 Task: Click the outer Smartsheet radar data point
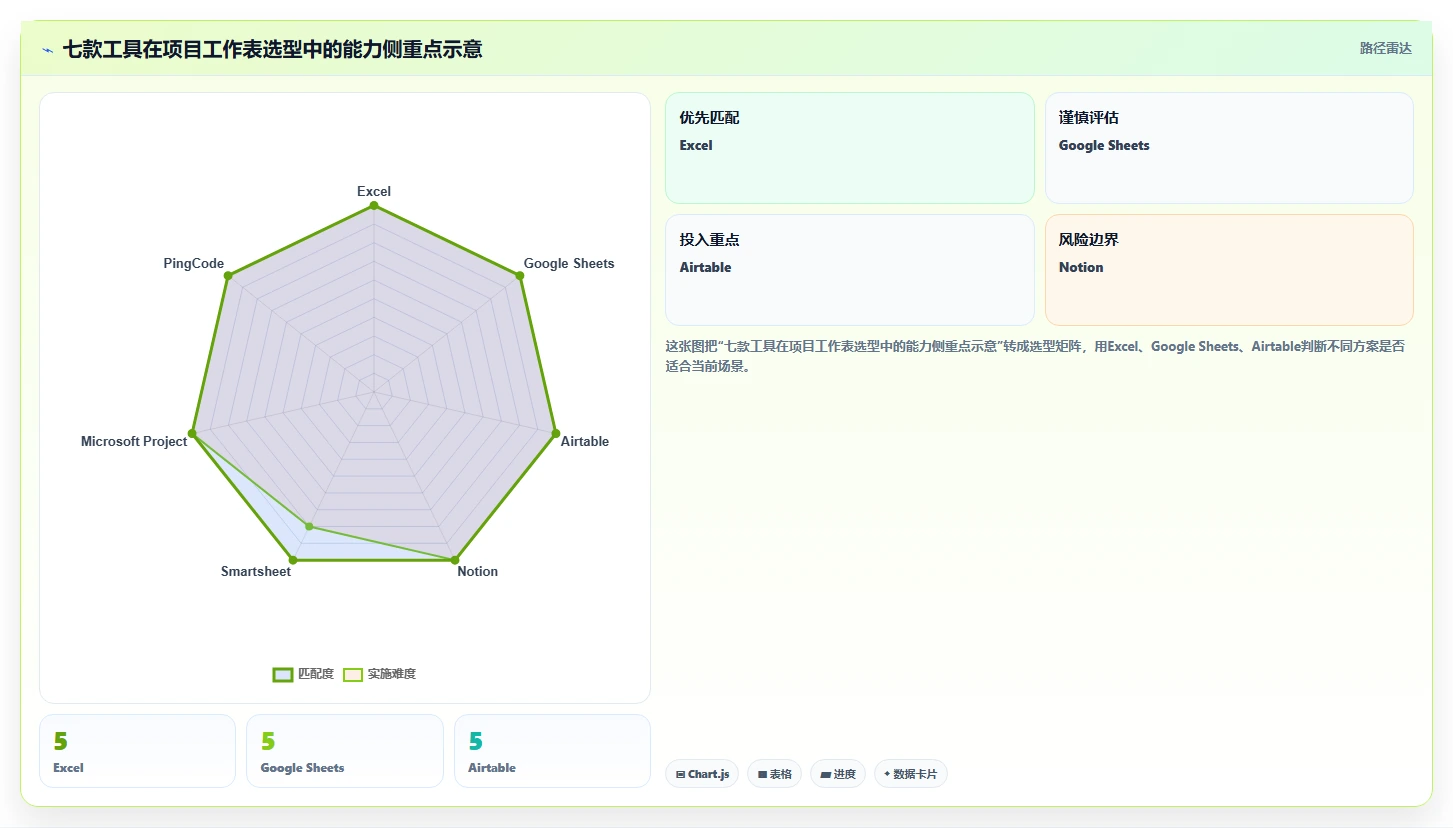[292, 560]
